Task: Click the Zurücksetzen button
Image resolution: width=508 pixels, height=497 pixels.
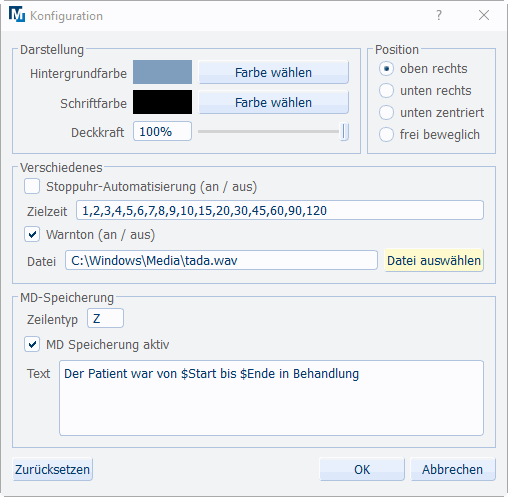Action: tap(52, 469)
